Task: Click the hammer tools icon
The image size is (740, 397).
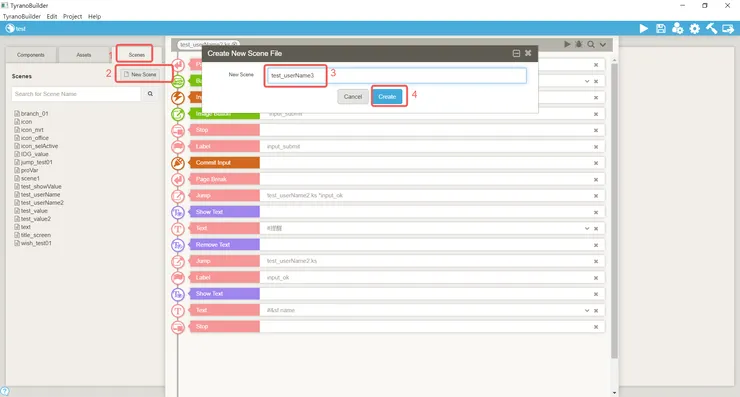Action: click(711, 29)
